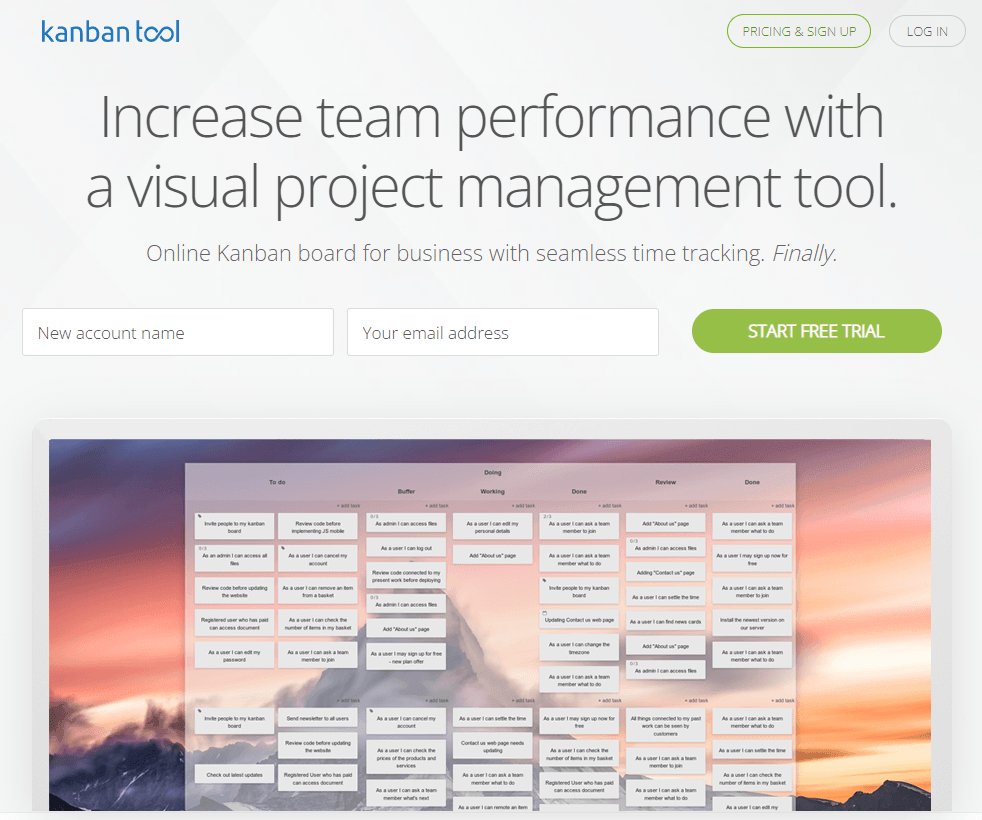This screenshot has height=820, width=982.
Task: Open 'Install the newest version on our server' card
Action: tap(752, 623)
